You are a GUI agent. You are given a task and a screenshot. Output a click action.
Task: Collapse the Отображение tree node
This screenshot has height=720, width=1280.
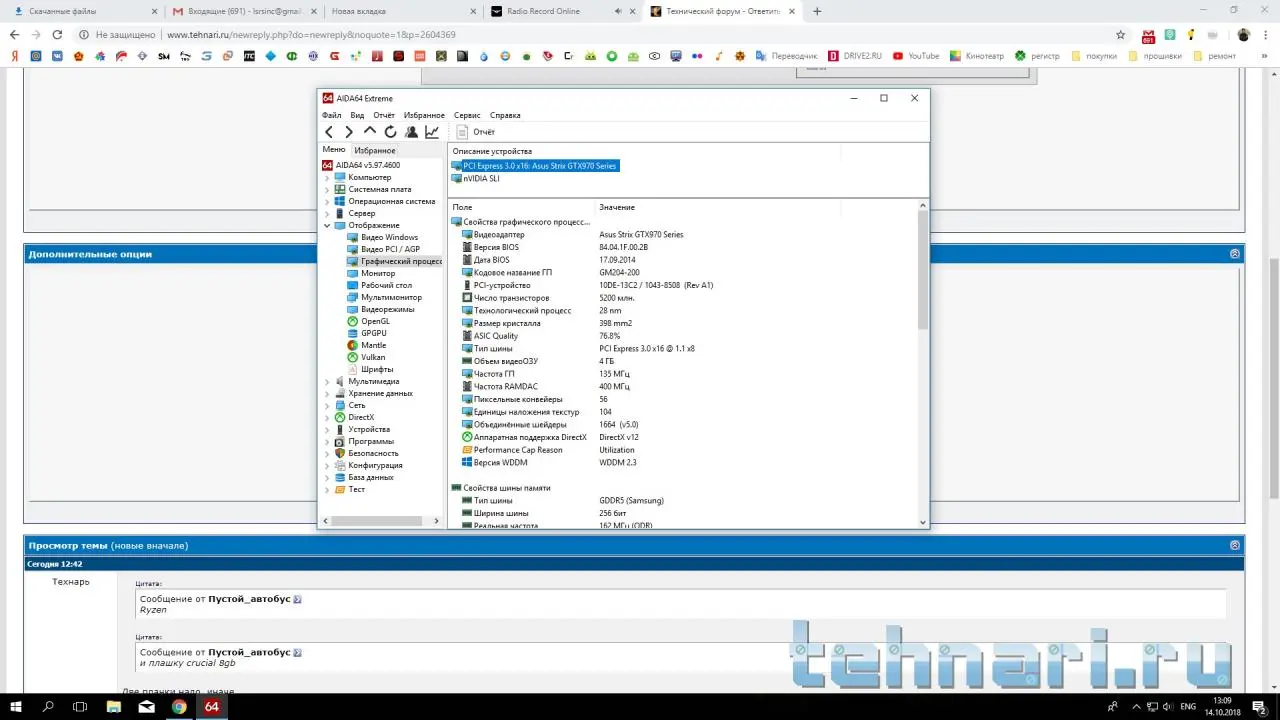327,226
